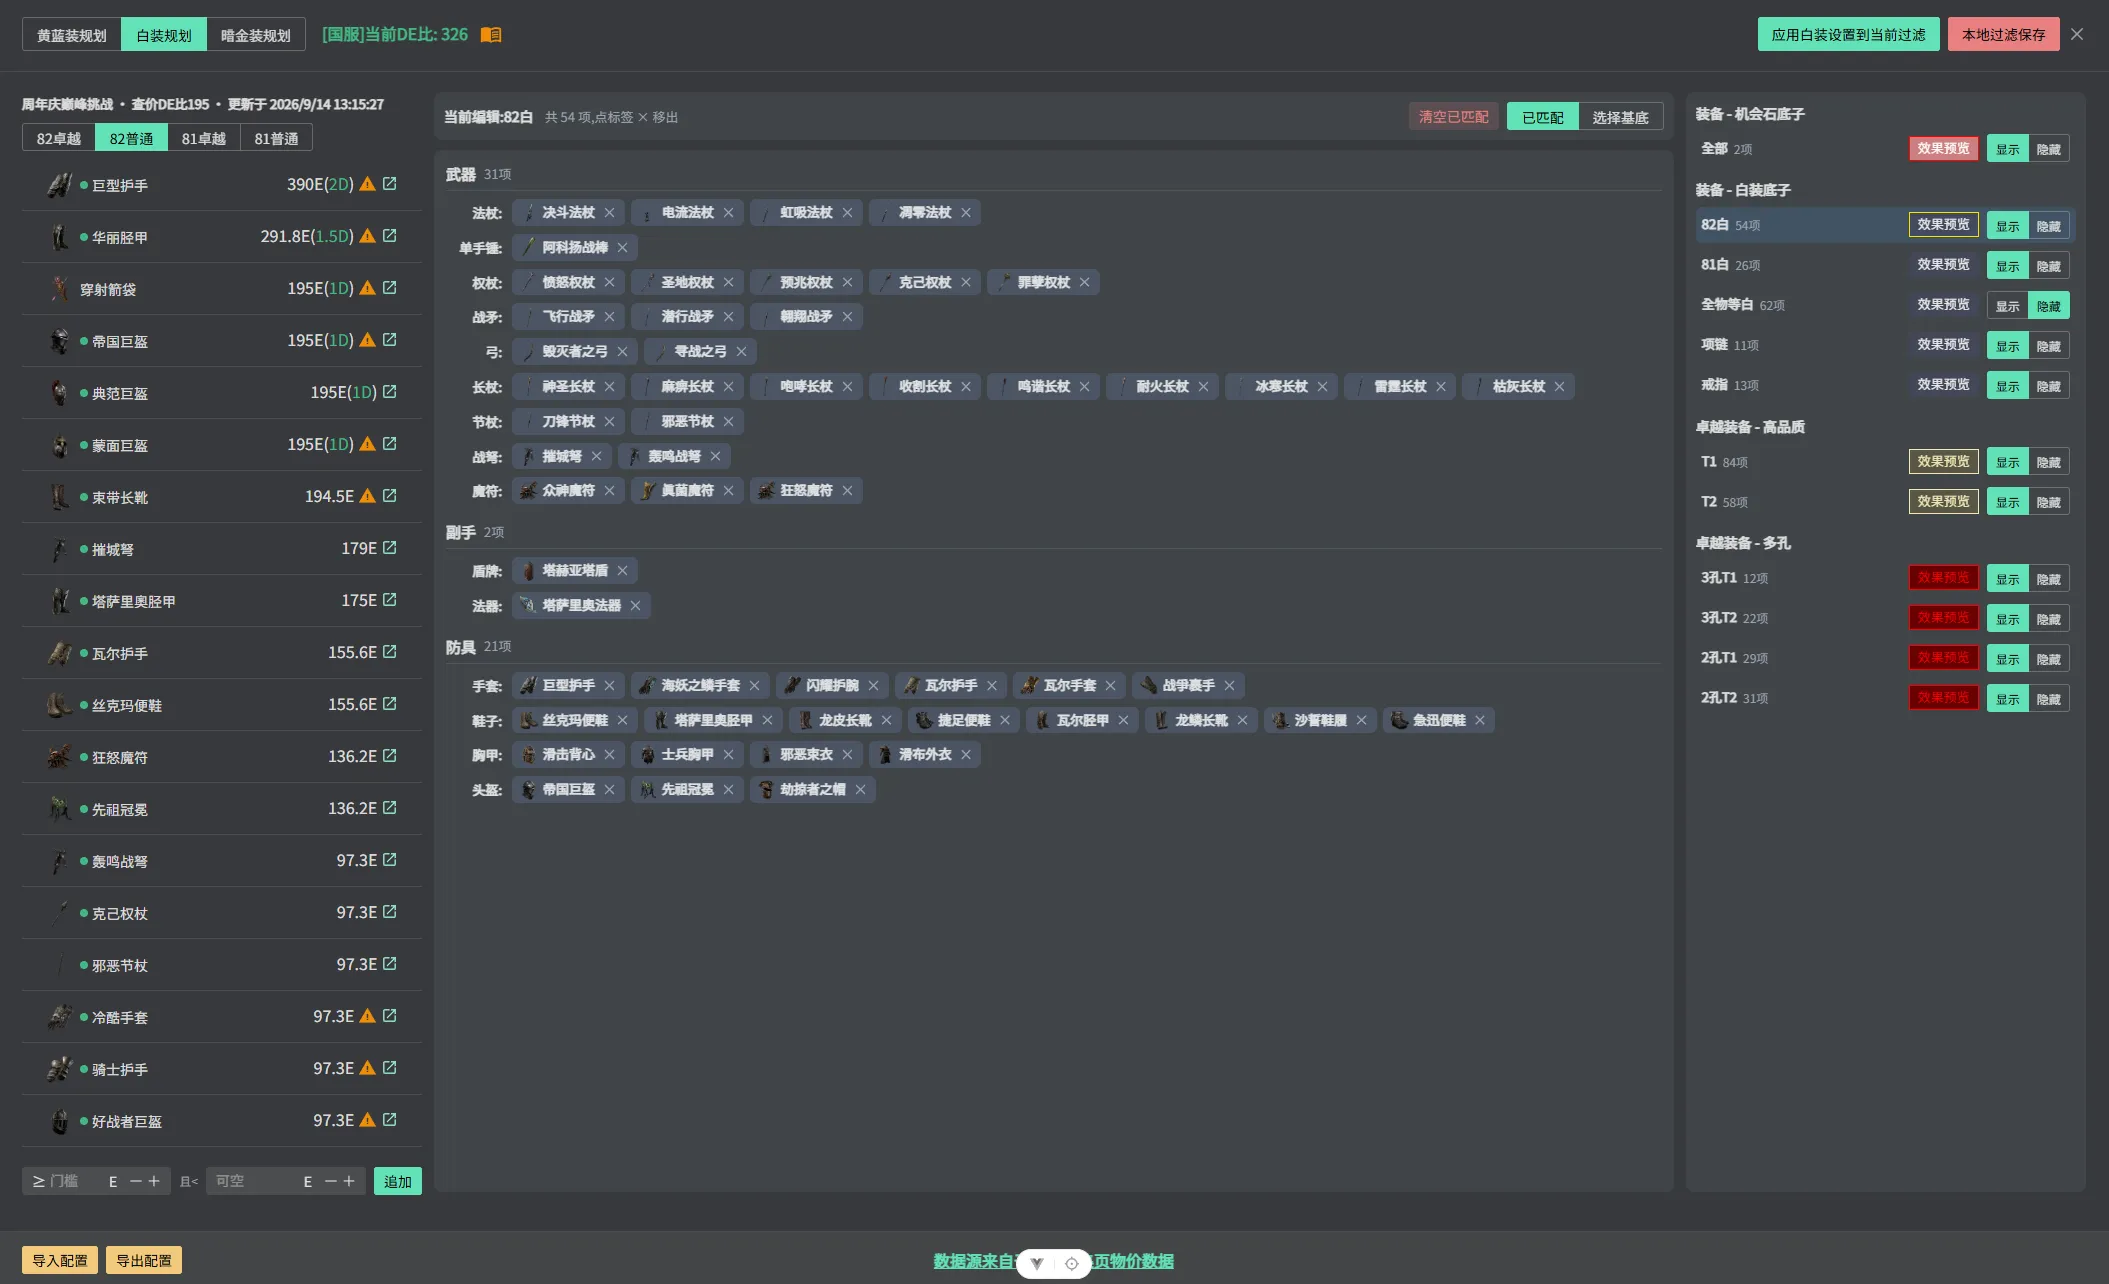Click warning triangle on 华丽胫甲 row
Viewport: 2109px width, 1284px height.
tap(368, 236)
